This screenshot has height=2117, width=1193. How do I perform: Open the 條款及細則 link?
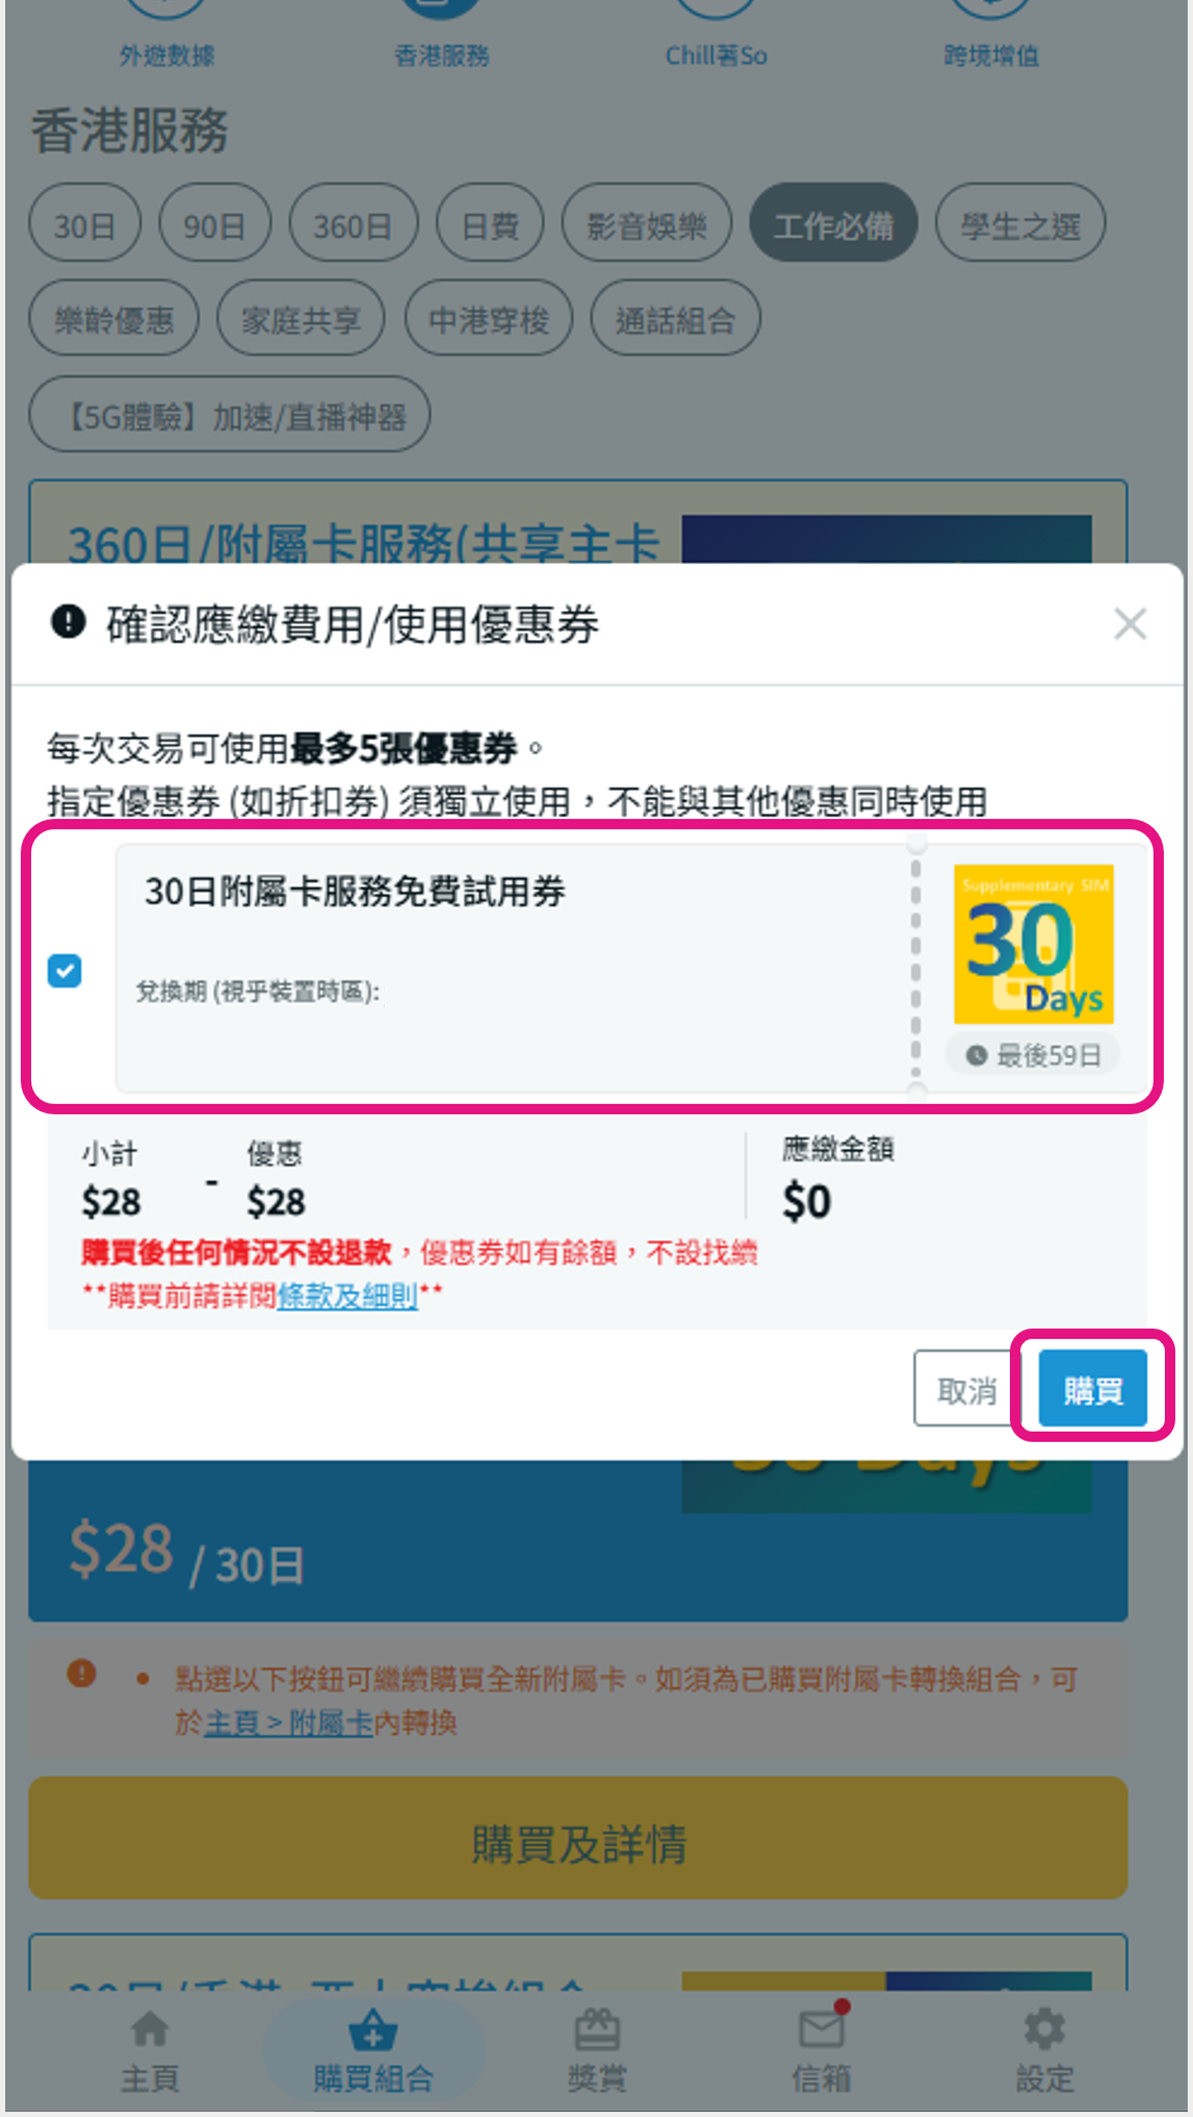(x=347, y=1296)
